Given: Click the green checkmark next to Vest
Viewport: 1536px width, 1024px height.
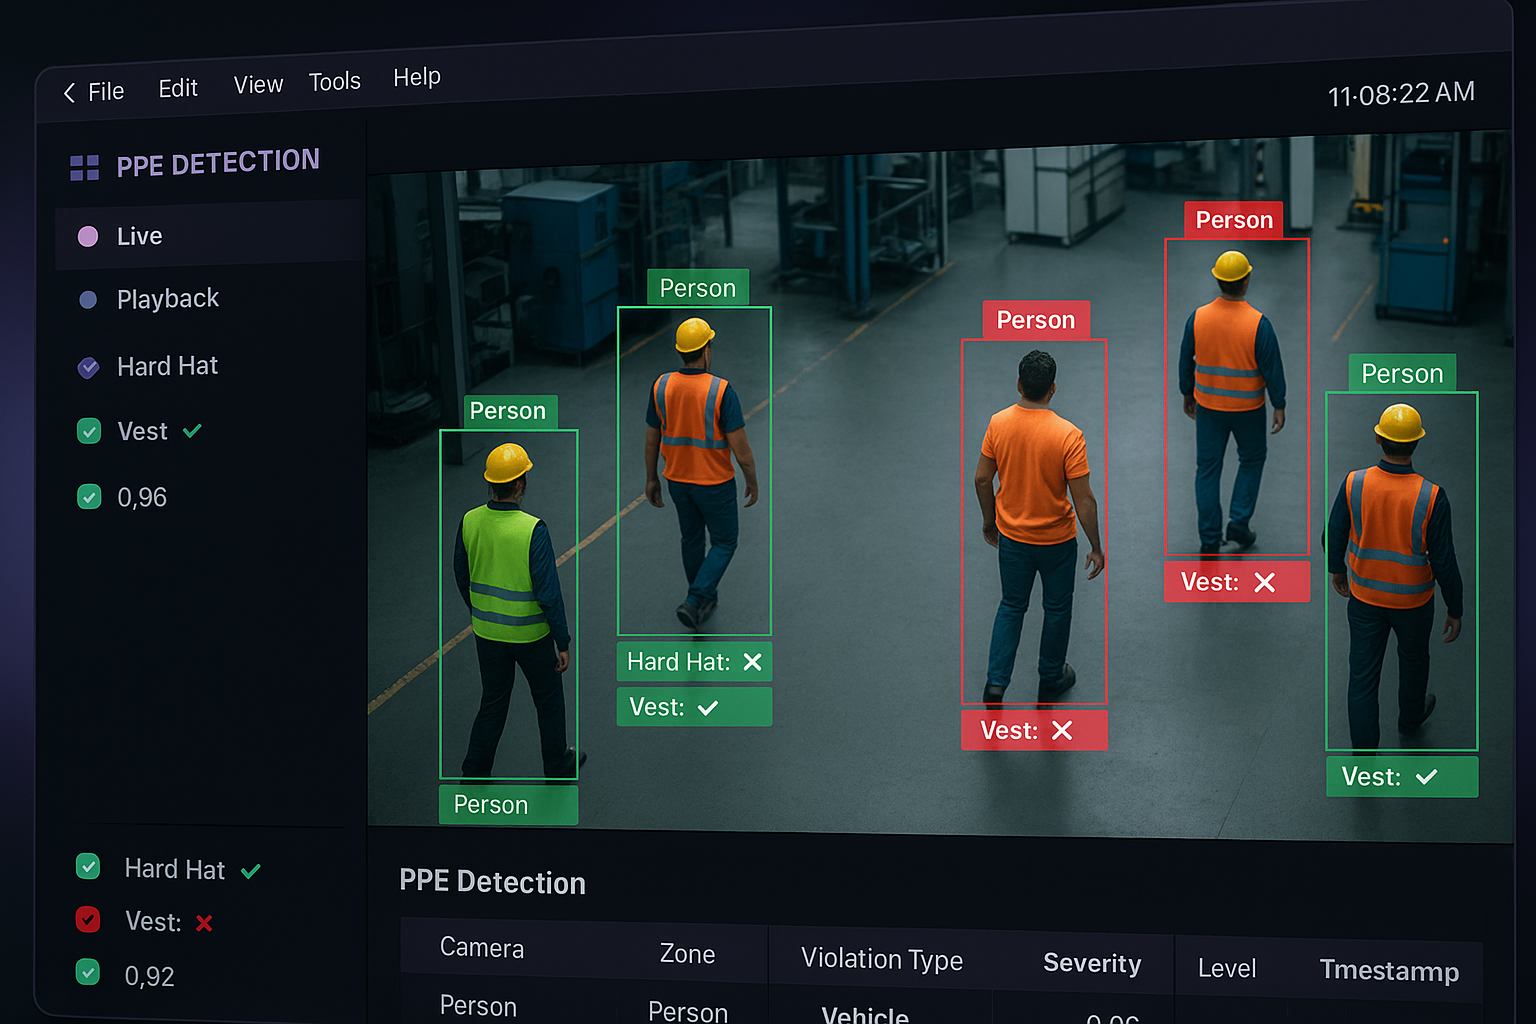Looking at the screenshot, I should coord(192,431).
